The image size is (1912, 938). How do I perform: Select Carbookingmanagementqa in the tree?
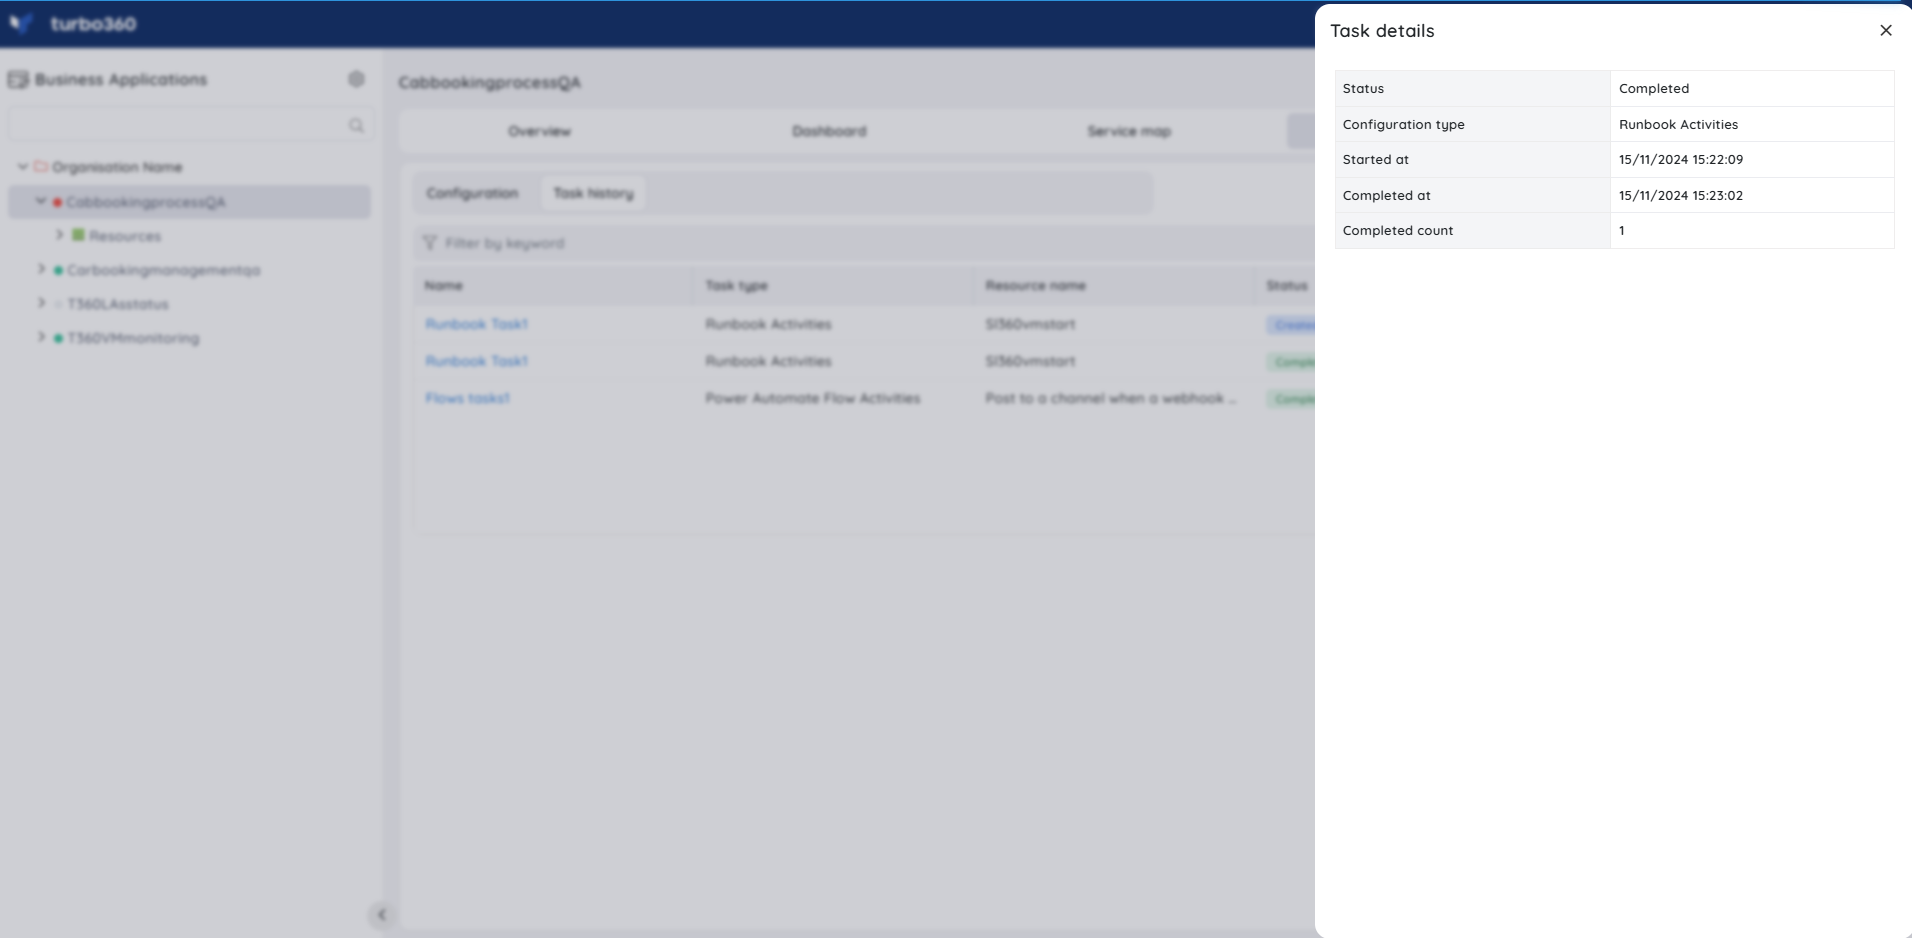[164, 270]
